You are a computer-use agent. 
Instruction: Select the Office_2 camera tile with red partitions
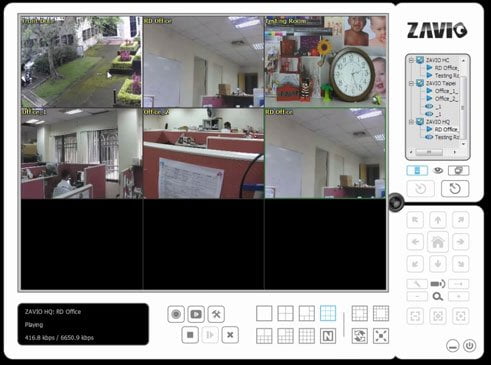coord(203,153)
